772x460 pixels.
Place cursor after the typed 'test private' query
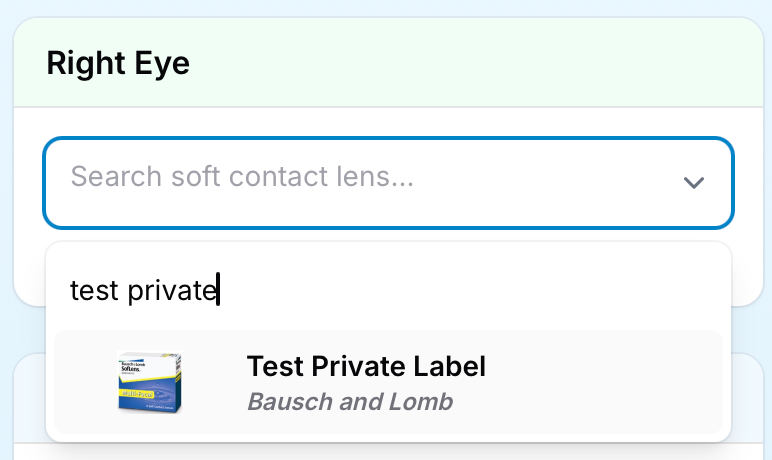tap(219, 291)
